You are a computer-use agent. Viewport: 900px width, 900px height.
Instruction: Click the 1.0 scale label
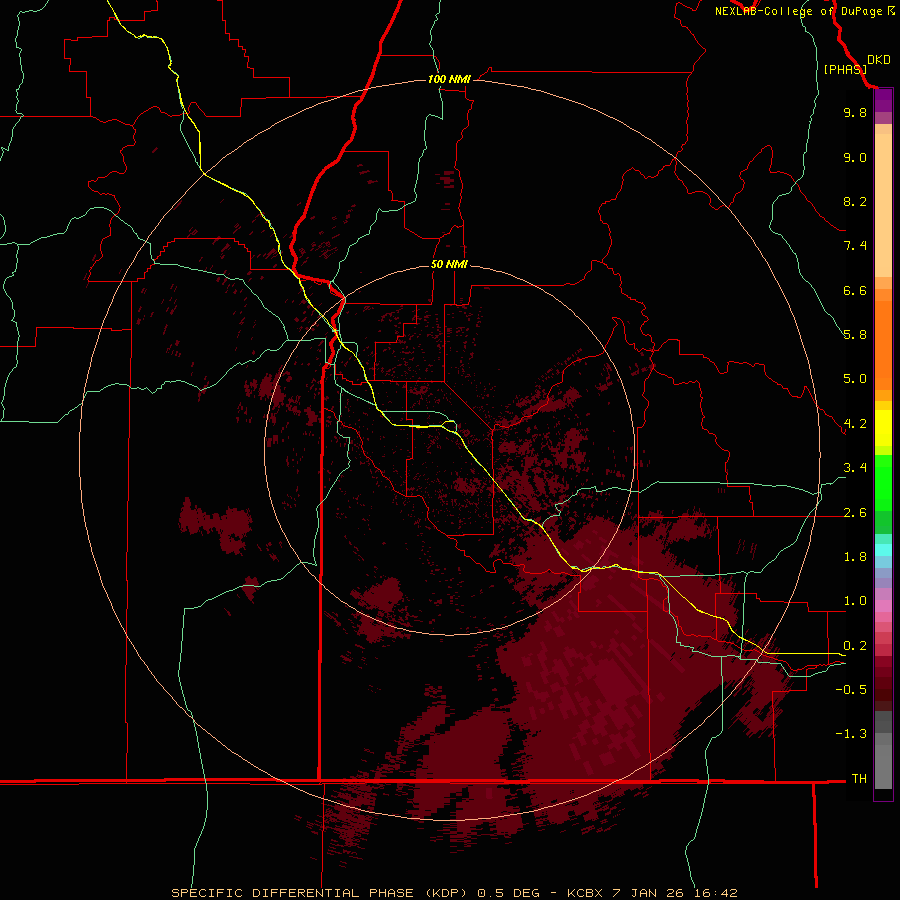pos(855,601)
